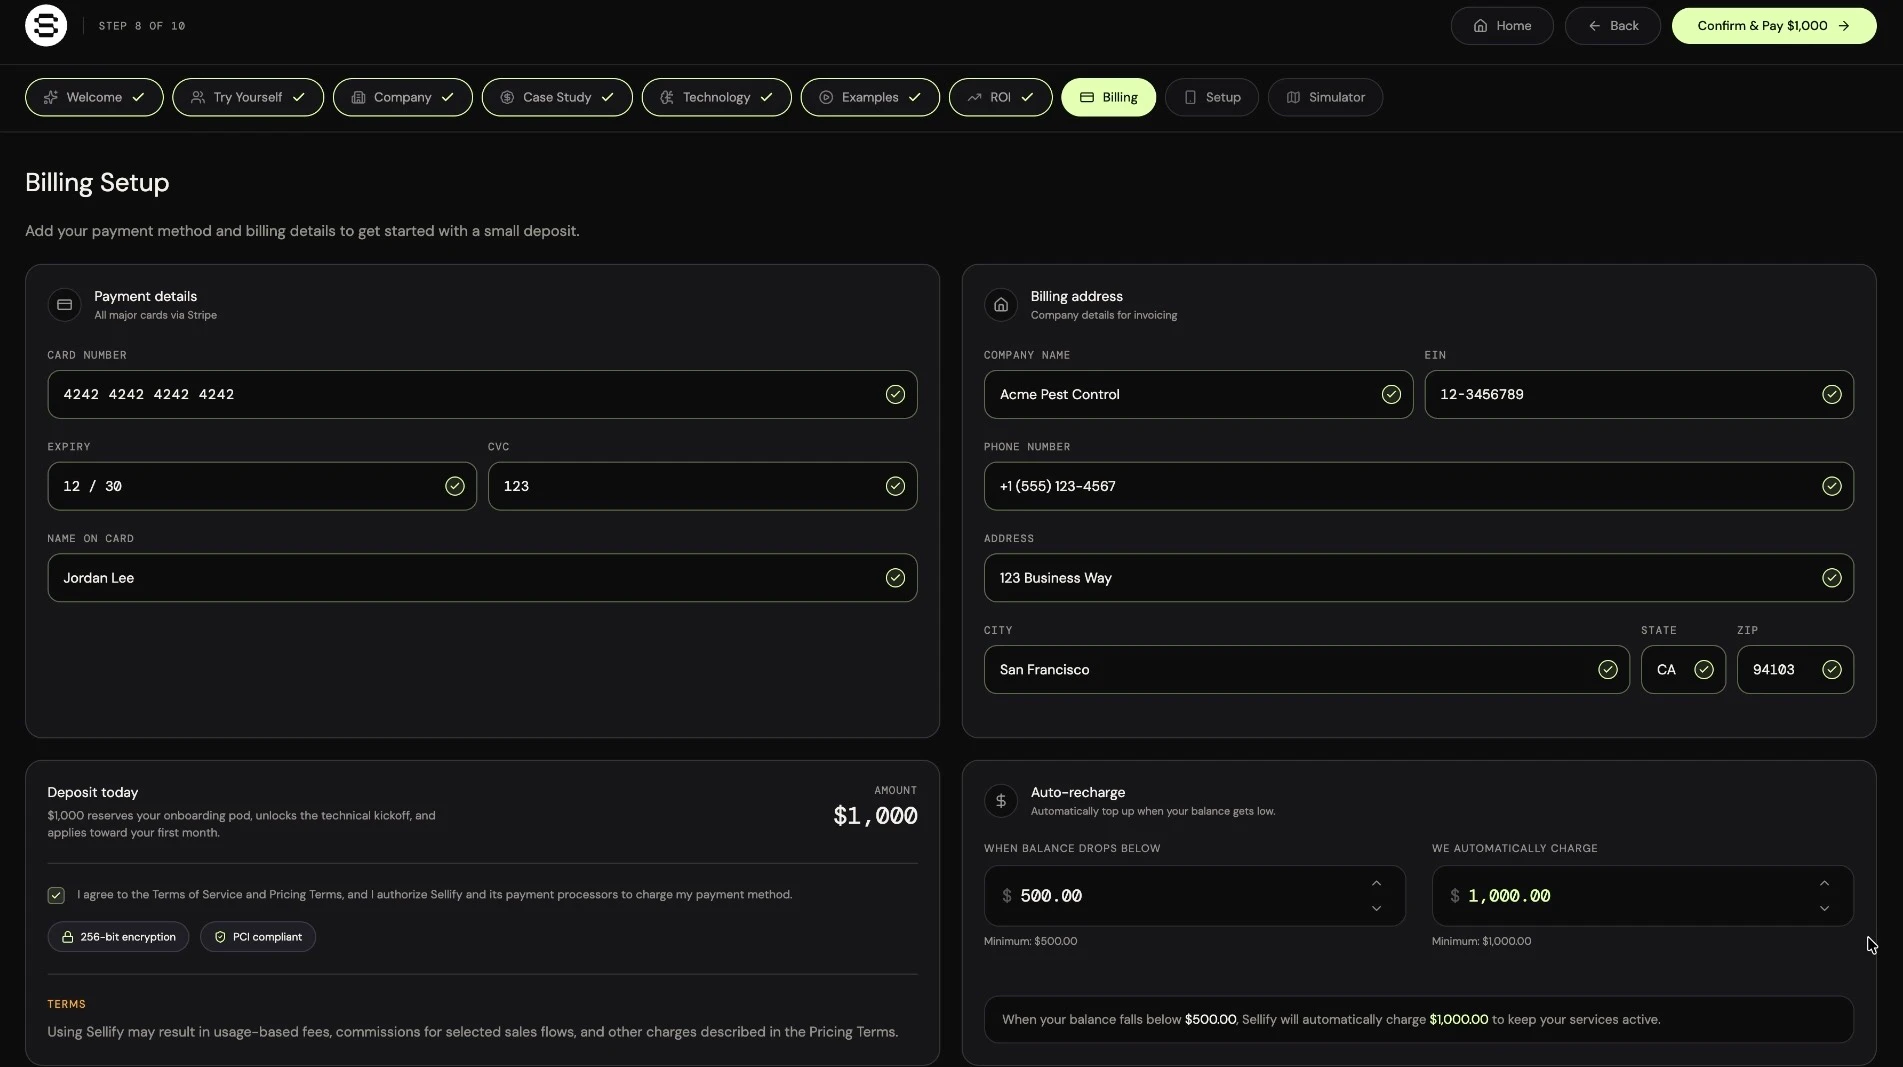
Task: Edit the Phone Number field
Action: click(1419, 486)
